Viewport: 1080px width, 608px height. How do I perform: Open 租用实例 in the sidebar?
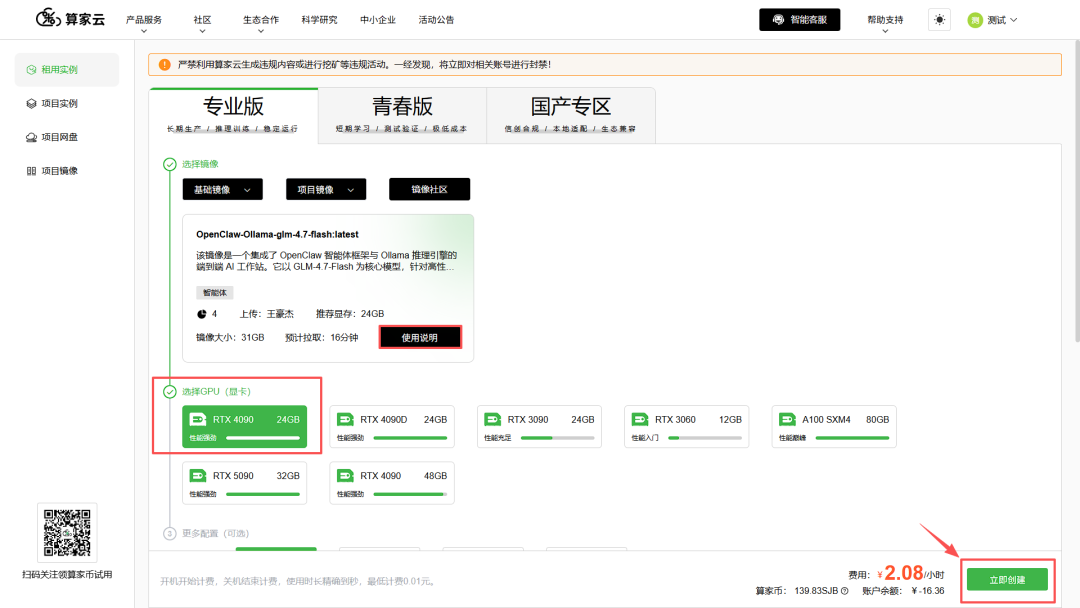pyautogui.click(x=67, y=70)
